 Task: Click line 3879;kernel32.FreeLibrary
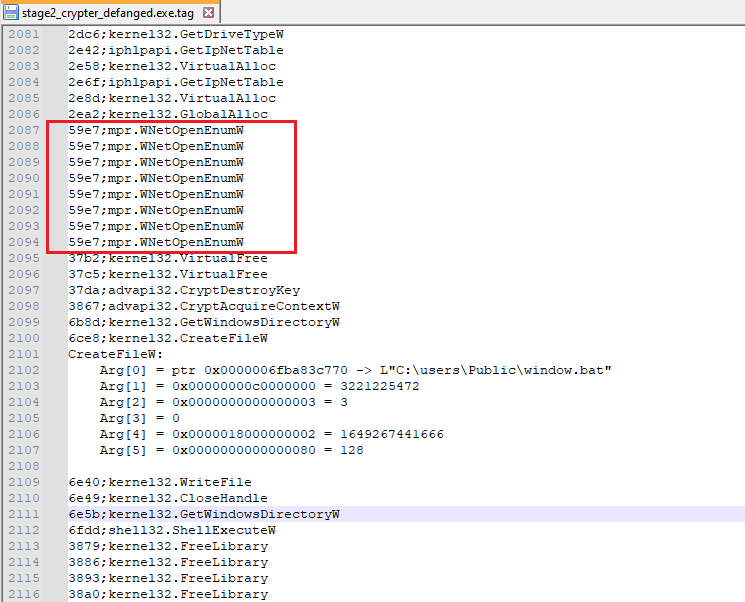168,546
